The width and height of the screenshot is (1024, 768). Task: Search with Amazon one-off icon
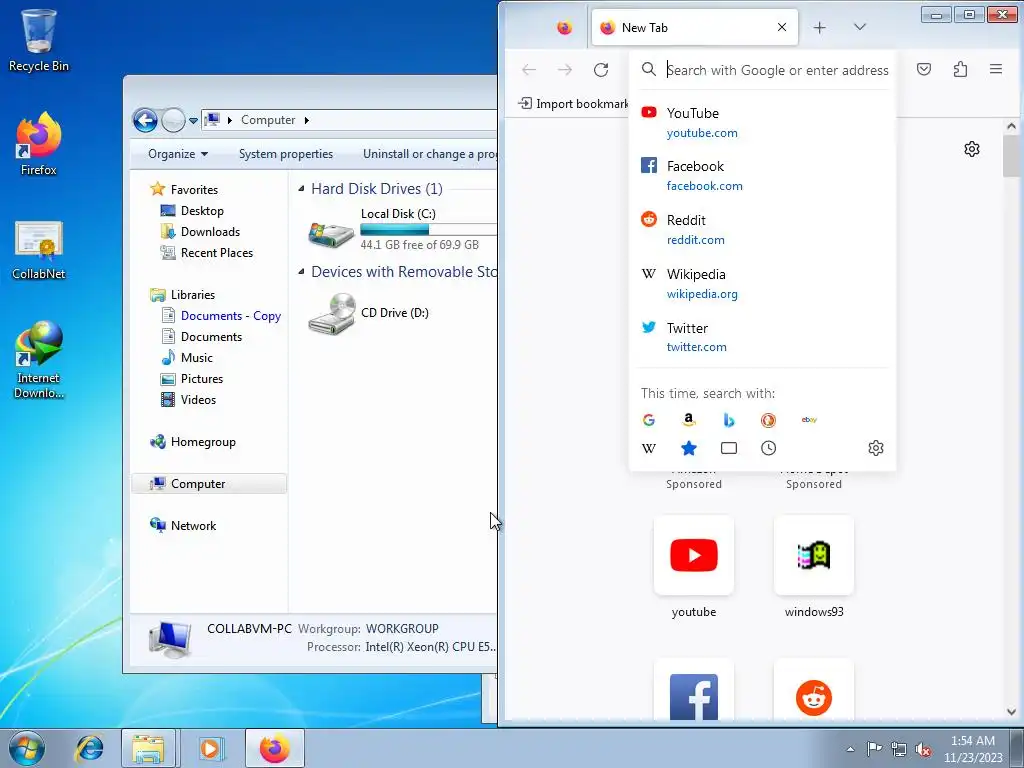pyautogui.click(x=688, y=420)
